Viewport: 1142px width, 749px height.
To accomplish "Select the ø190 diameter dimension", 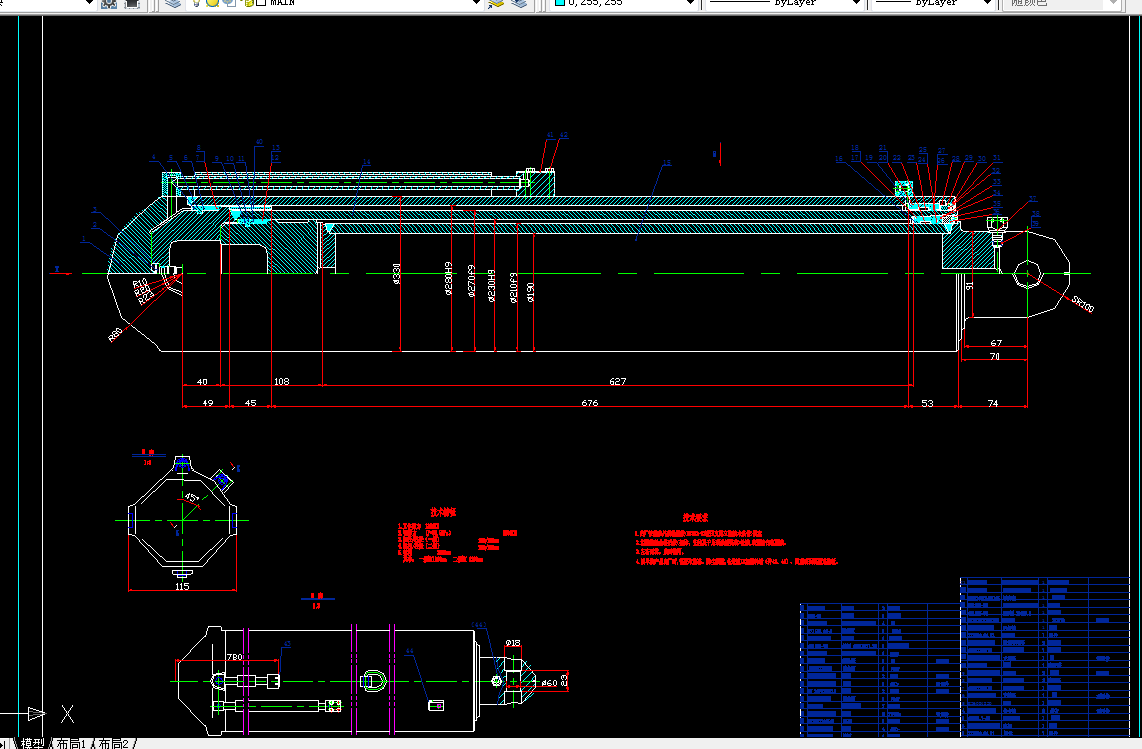I will [531, 292].
